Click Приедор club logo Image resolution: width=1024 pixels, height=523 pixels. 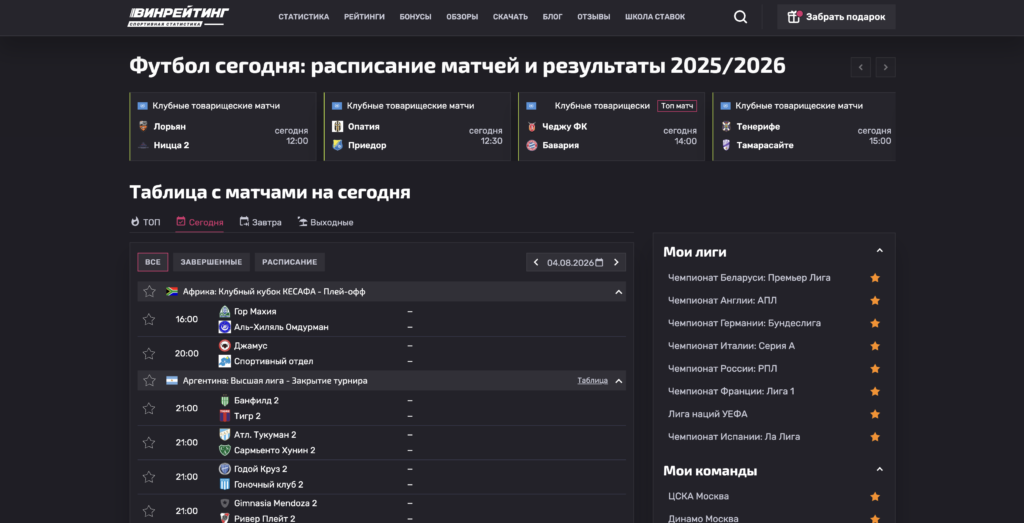[338, 146]
